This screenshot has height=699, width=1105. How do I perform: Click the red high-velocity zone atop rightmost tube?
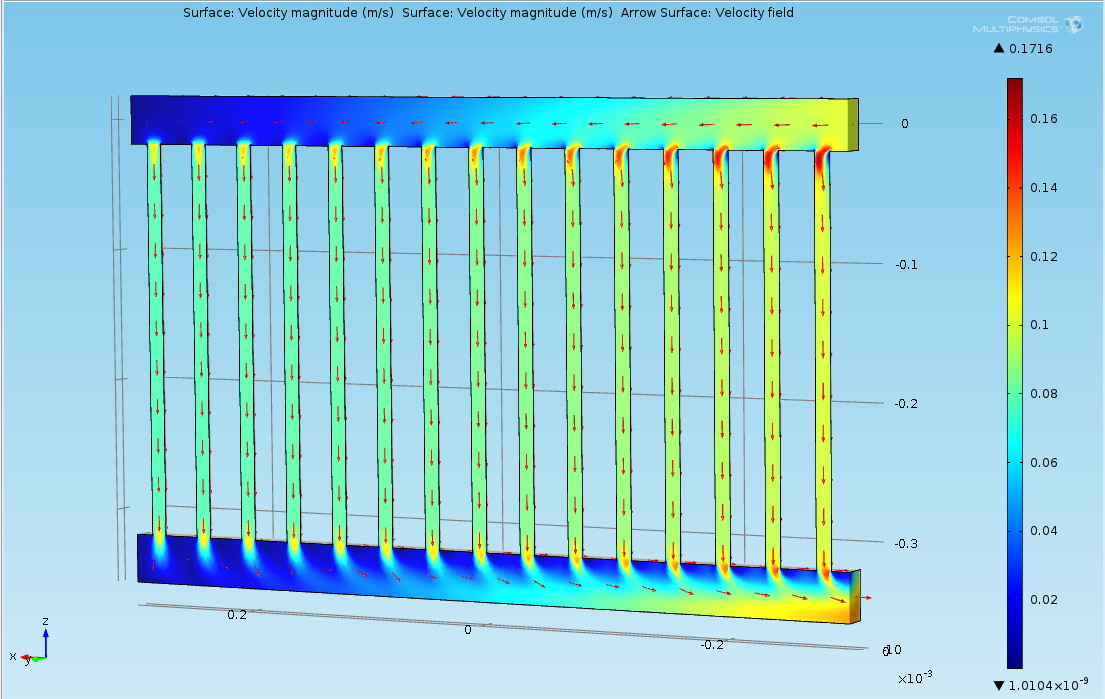[823, 157]
